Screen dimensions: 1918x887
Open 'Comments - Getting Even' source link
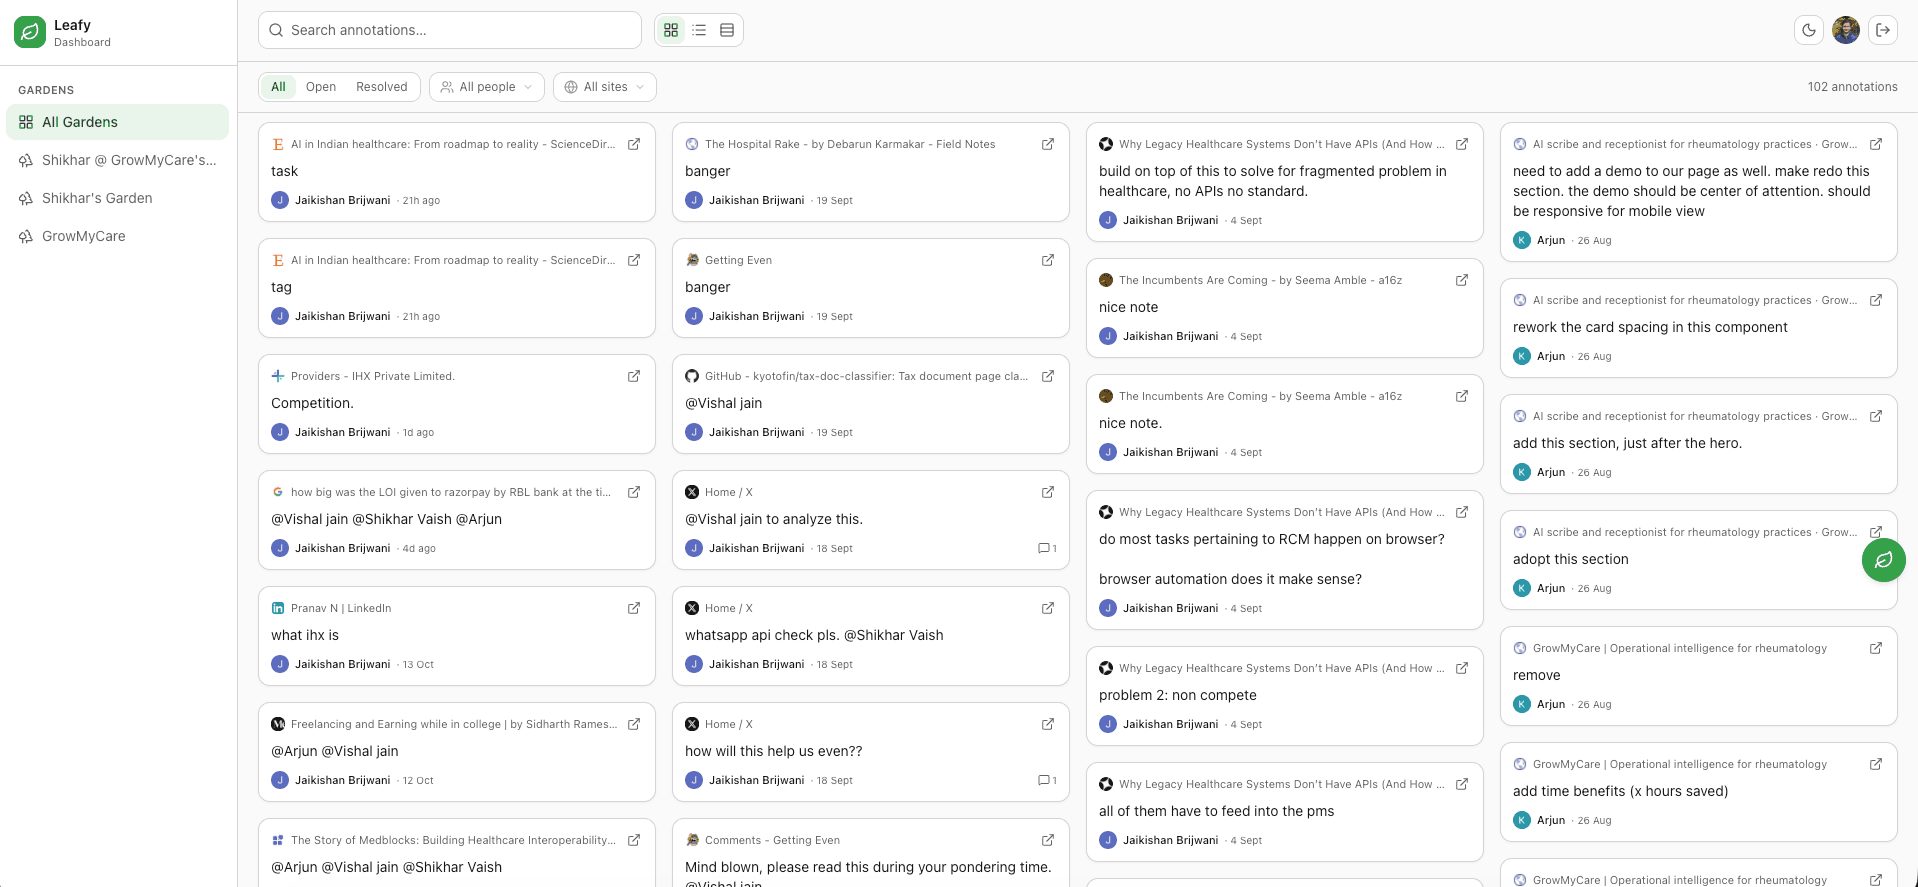772,840
